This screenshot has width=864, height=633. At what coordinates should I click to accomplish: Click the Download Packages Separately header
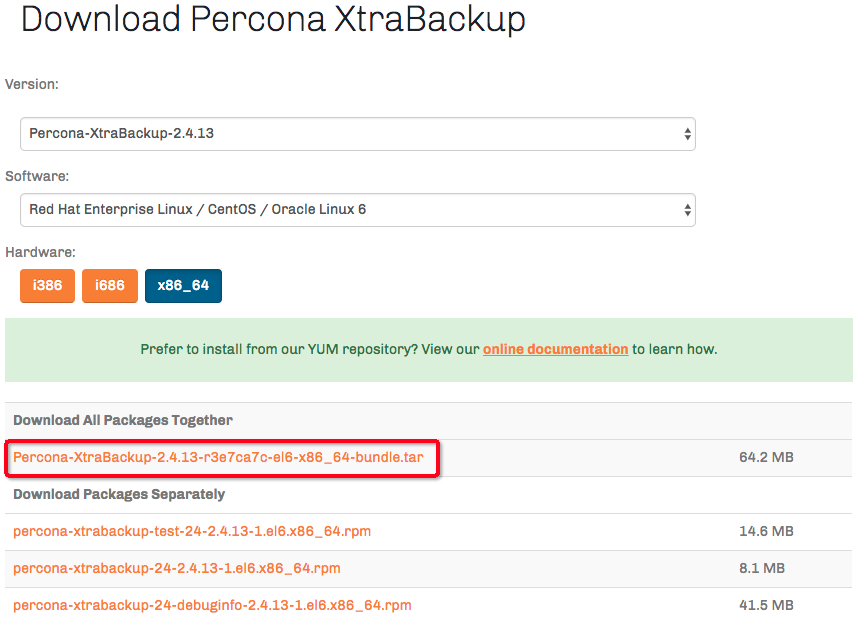(x=119, y=495)
